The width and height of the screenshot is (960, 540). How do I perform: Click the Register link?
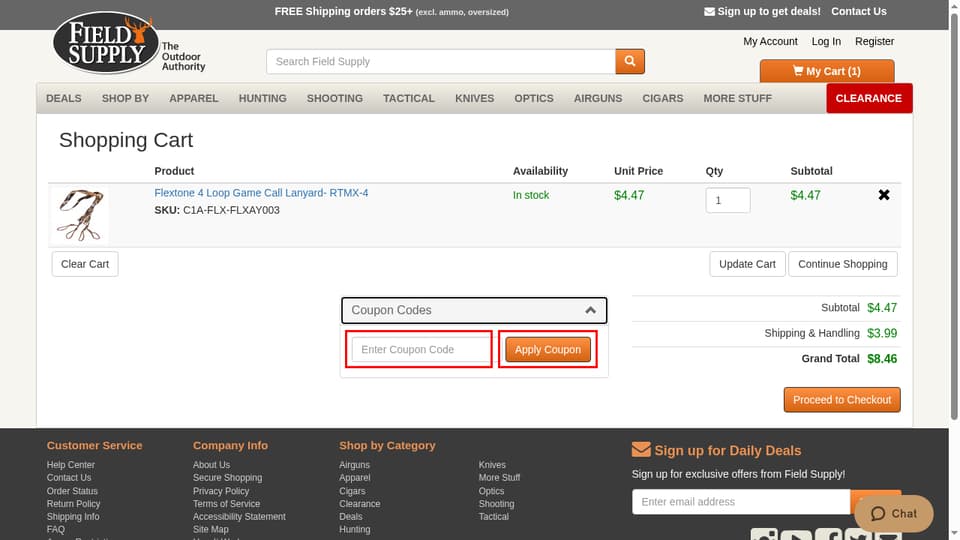[874, 41]
